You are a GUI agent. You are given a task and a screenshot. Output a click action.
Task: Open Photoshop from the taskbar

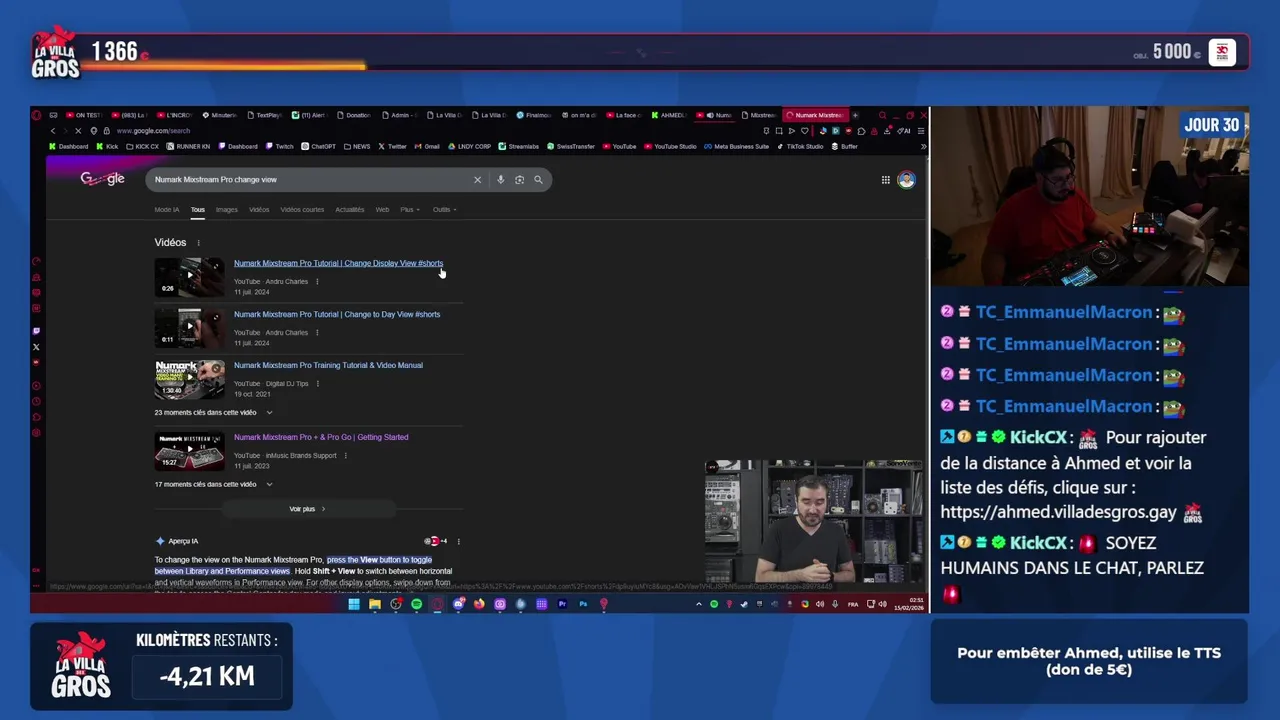pos(583,604)
